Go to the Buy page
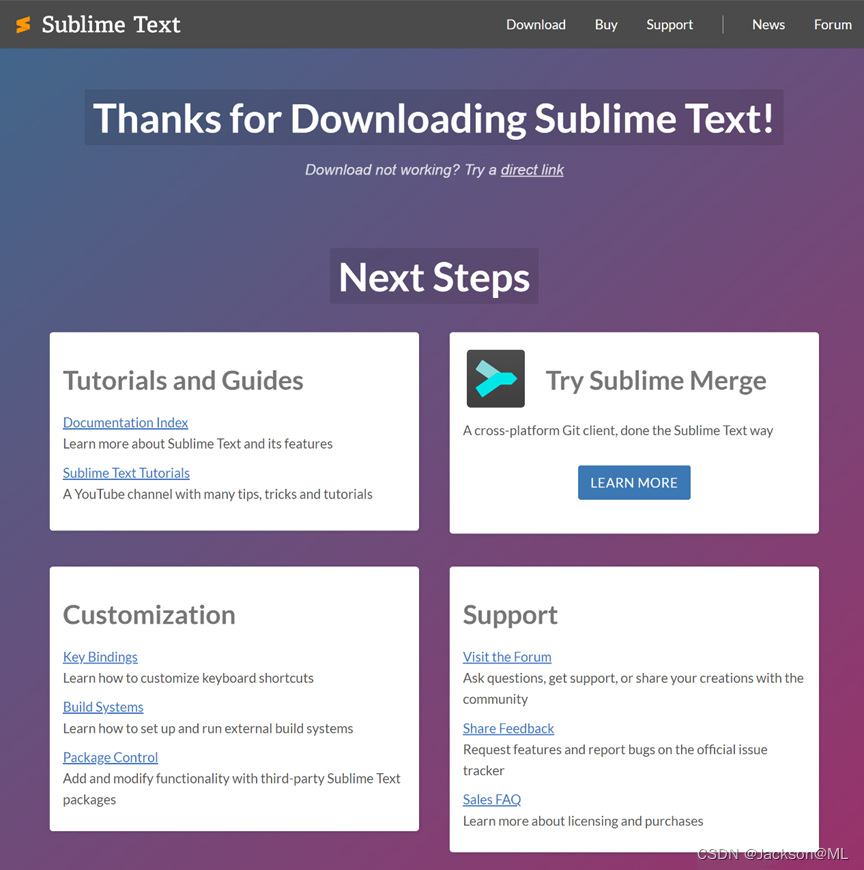Screen dimensions: 864x870 606,24
